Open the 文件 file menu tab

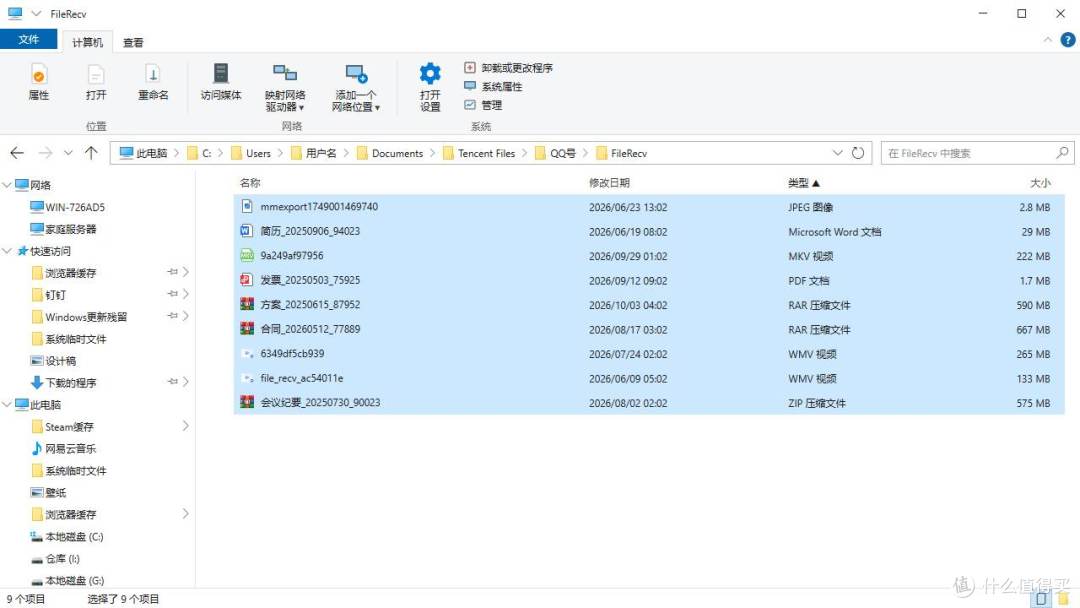28,39
